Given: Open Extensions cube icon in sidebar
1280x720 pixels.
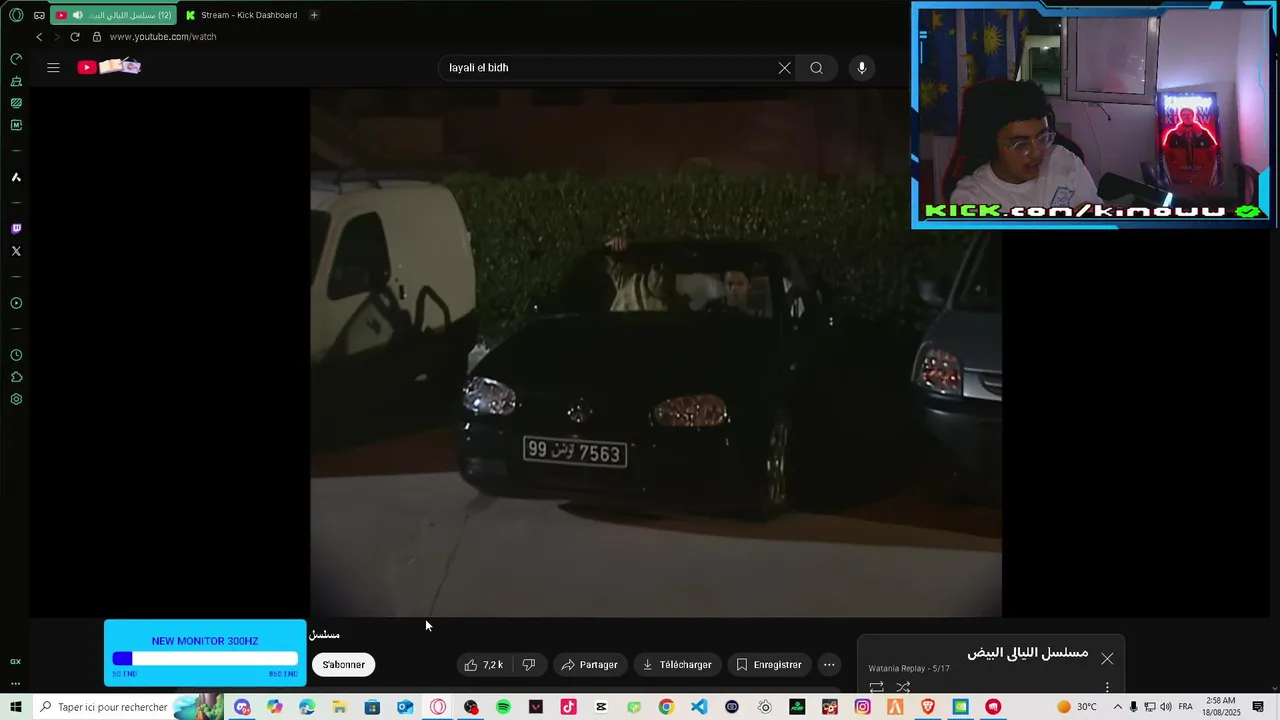Looking at the screenshot, I should (16, 377).
